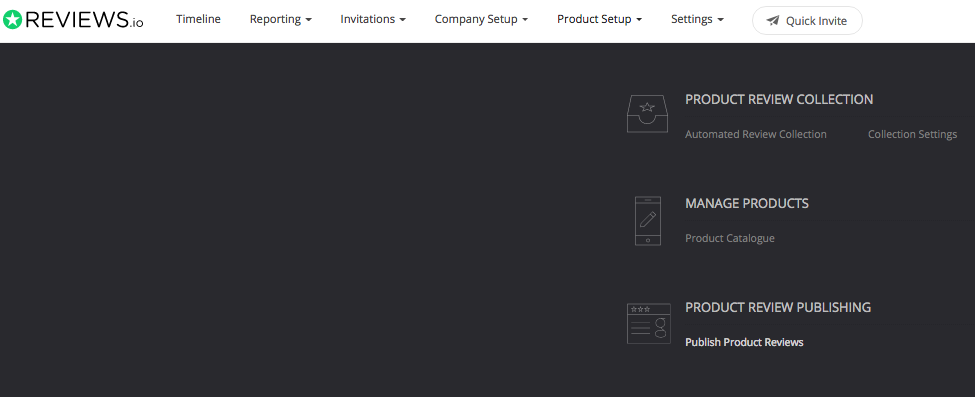Open the Timeline page
This screenshot has width=975, height=397.
(x=198, y=19)
